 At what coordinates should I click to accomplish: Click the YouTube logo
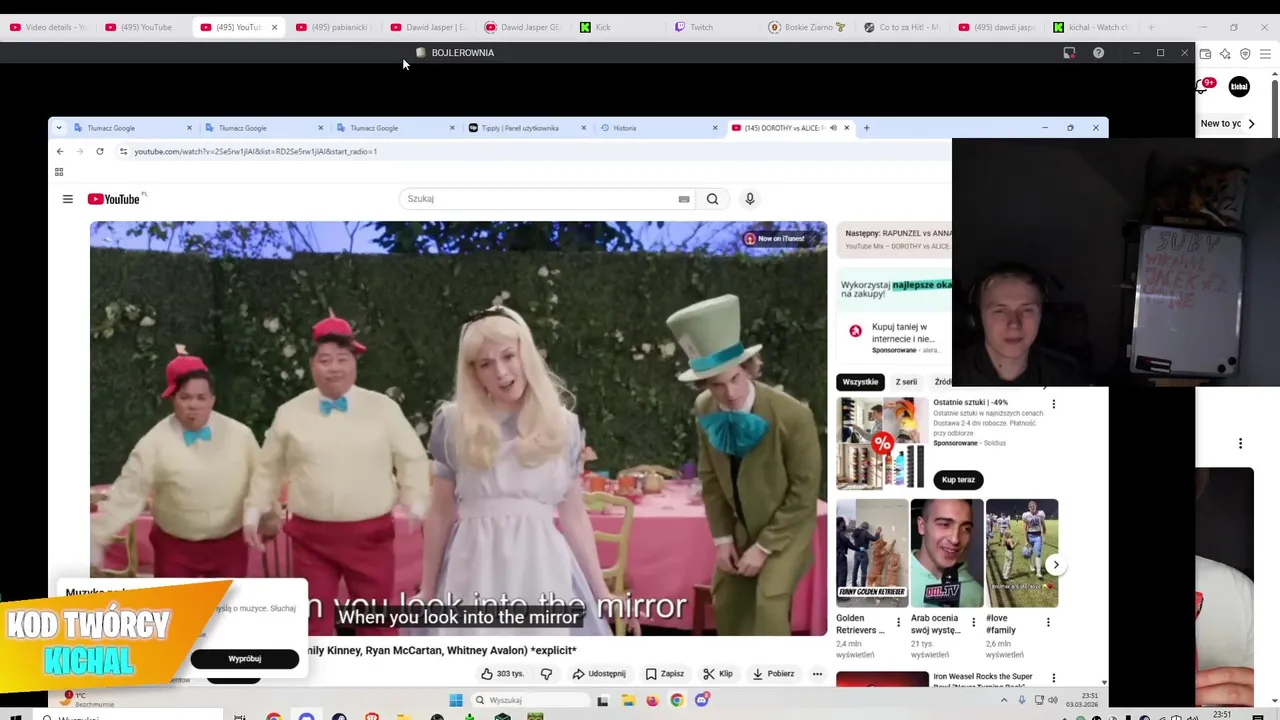114,199
